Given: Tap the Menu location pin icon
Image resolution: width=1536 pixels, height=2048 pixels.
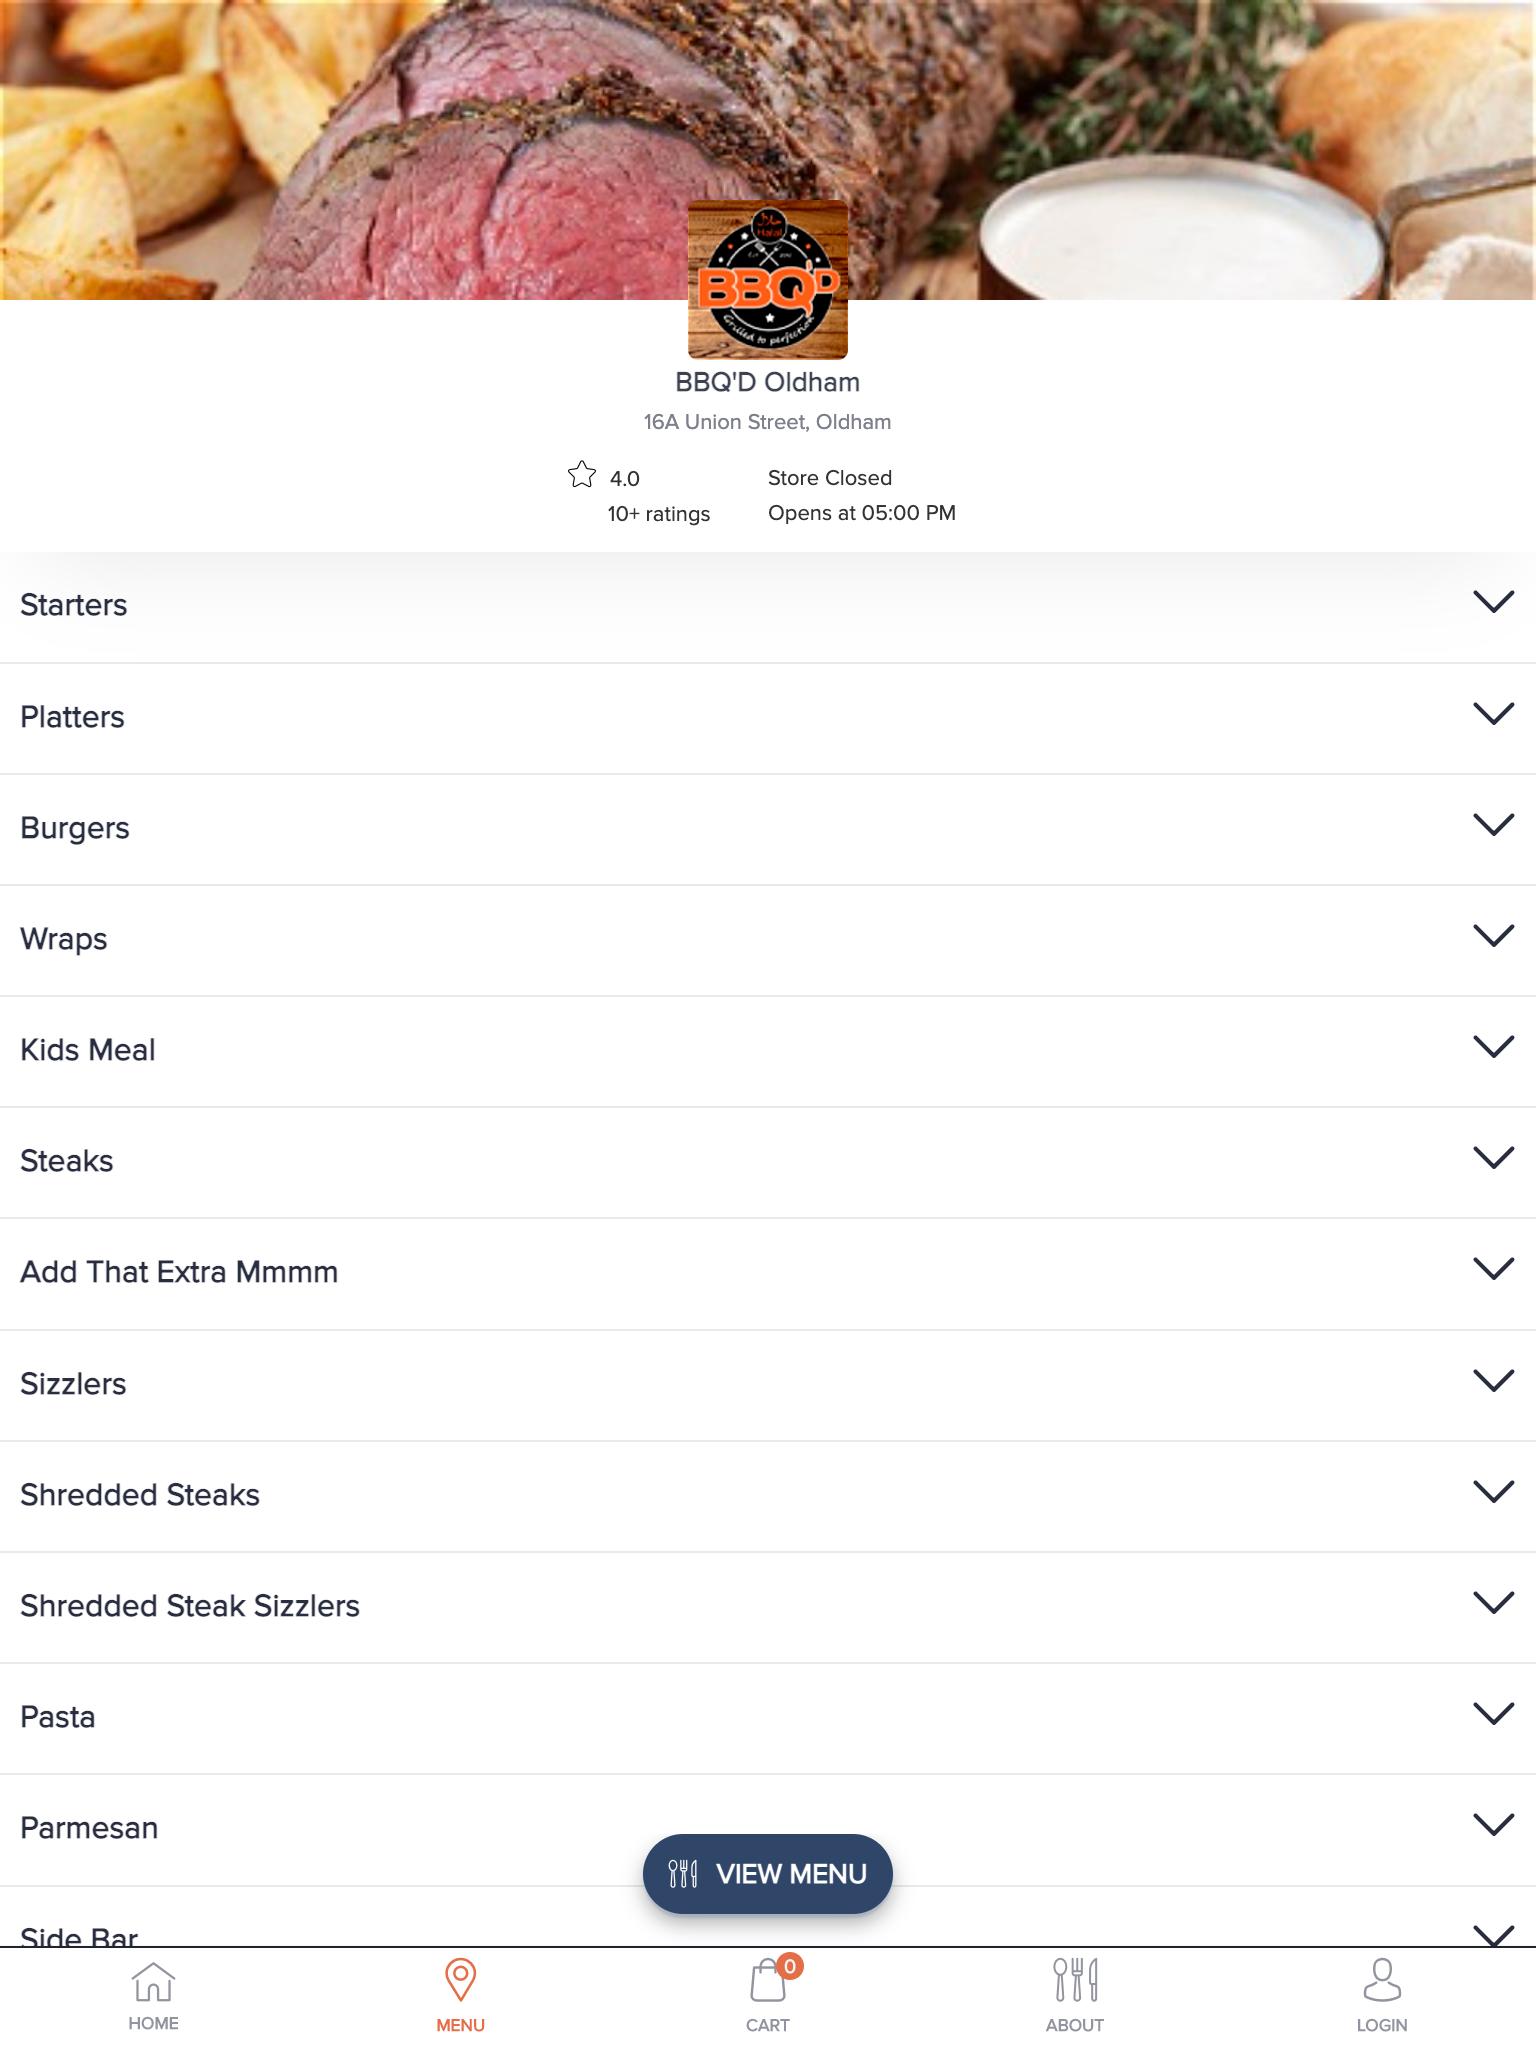Looking at the screenshot, I should [x=460, y=1980].
